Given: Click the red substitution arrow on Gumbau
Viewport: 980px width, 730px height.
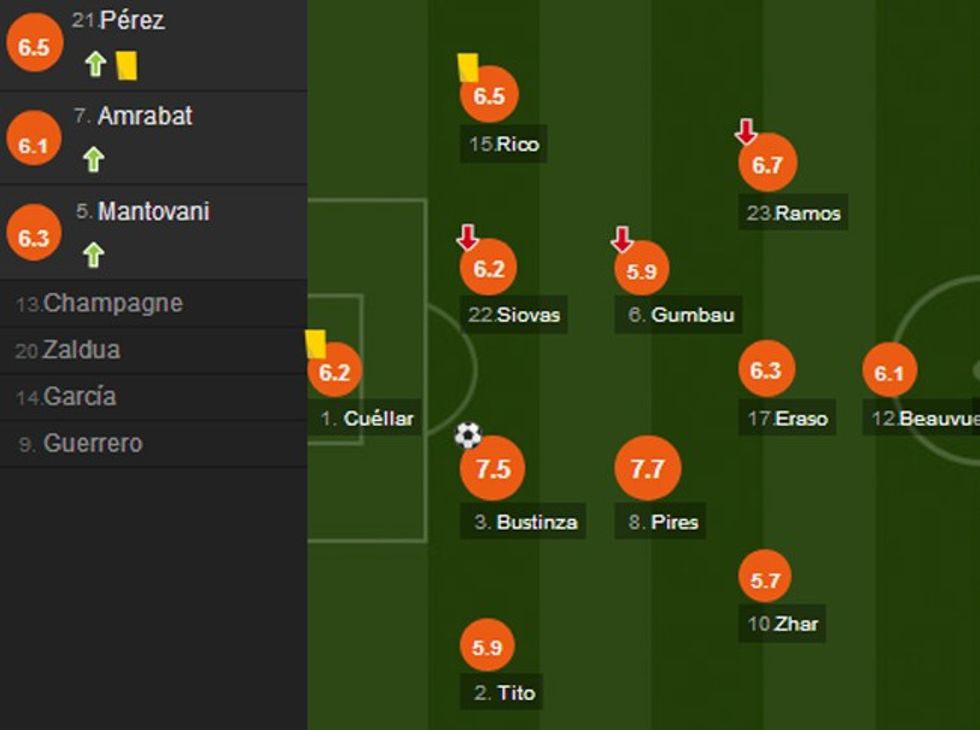Looking at the screenshot, I should click(x=622, y=239).
